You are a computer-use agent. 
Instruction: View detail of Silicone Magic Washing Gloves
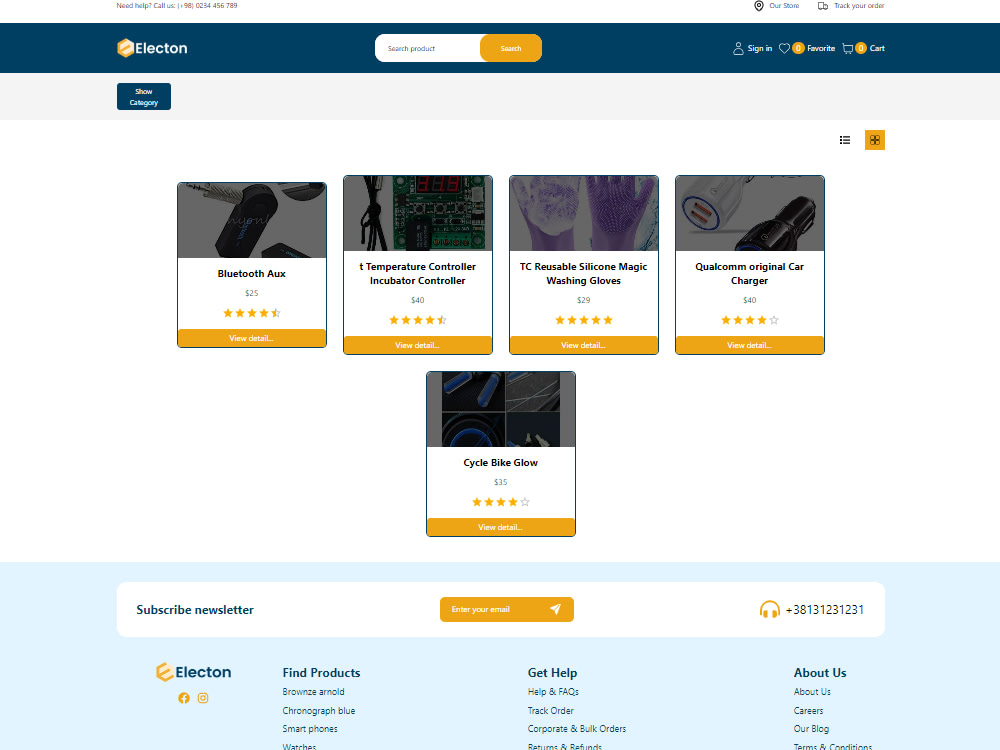584,345
